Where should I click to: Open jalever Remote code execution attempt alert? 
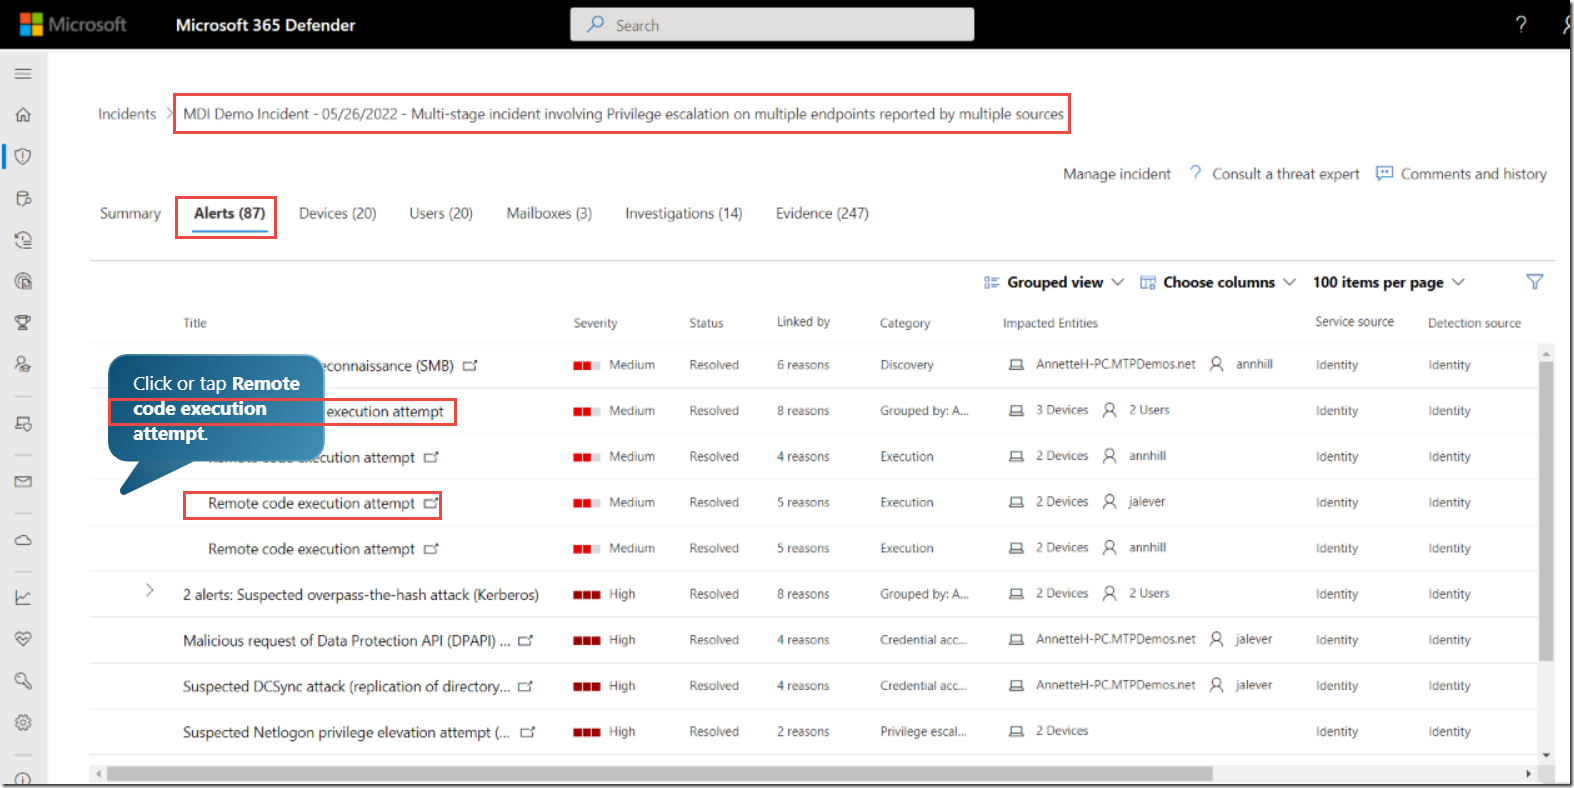[x=311, y=503]
